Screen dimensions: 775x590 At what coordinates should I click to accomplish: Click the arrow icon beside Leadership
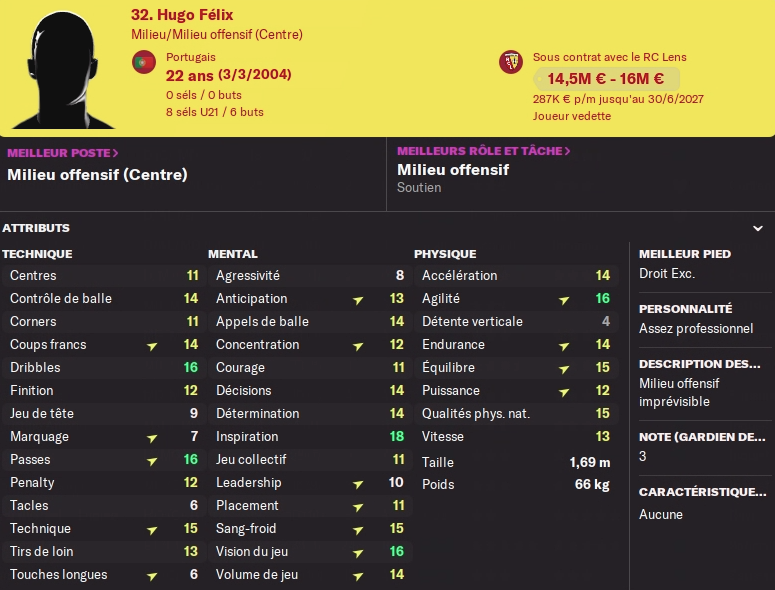358,483
